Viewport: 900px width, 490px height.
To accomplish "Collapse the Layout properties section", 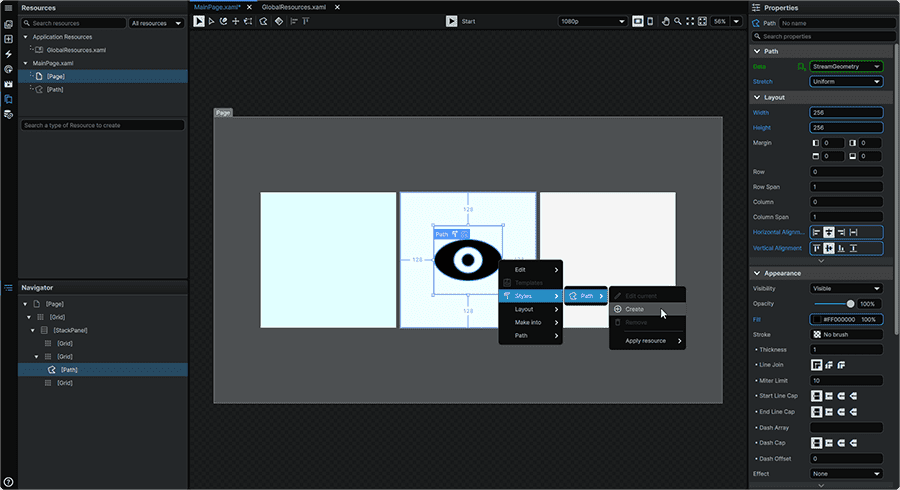I will (x=757, y=98).
